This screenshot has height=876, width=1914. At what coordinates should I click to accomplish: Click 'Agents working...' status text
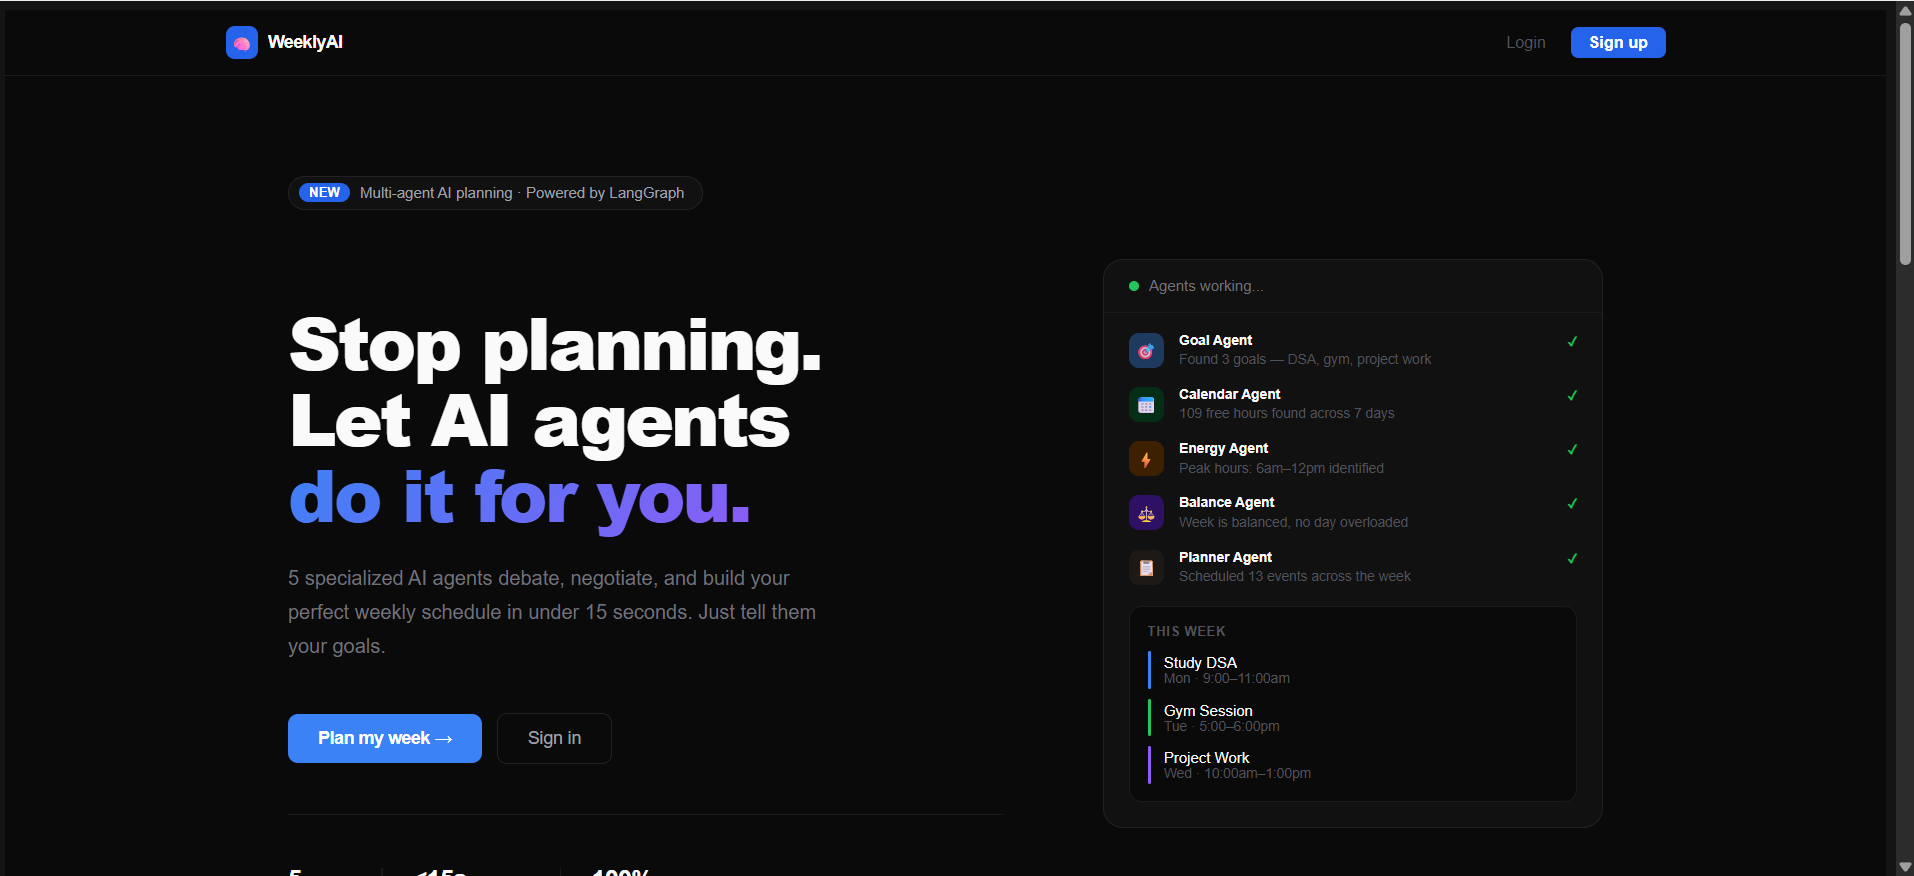coord(1205,286)
